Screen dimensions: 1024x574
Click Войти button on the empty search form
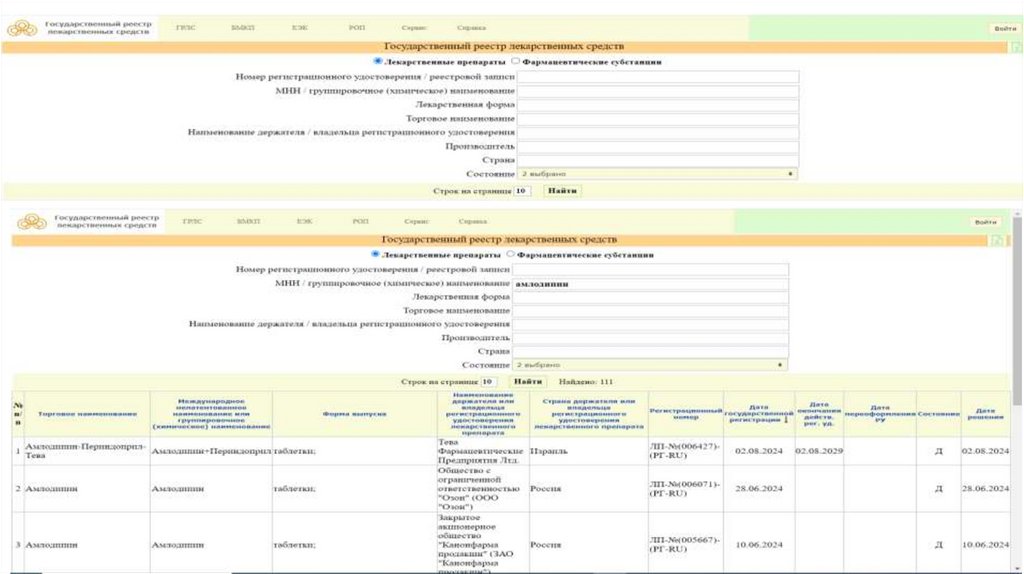1005,29
